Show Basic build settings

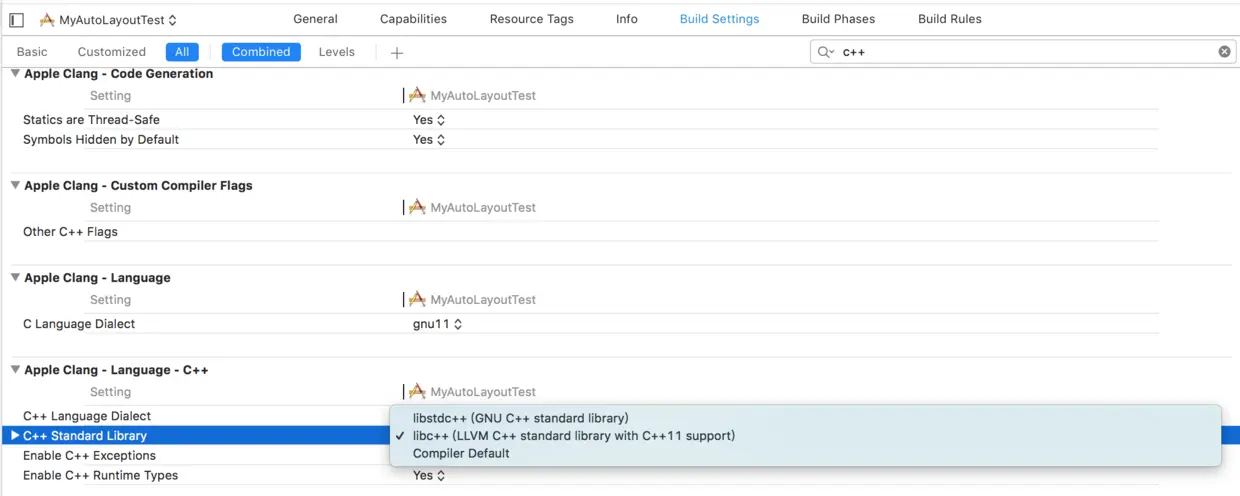pos(32,52)
